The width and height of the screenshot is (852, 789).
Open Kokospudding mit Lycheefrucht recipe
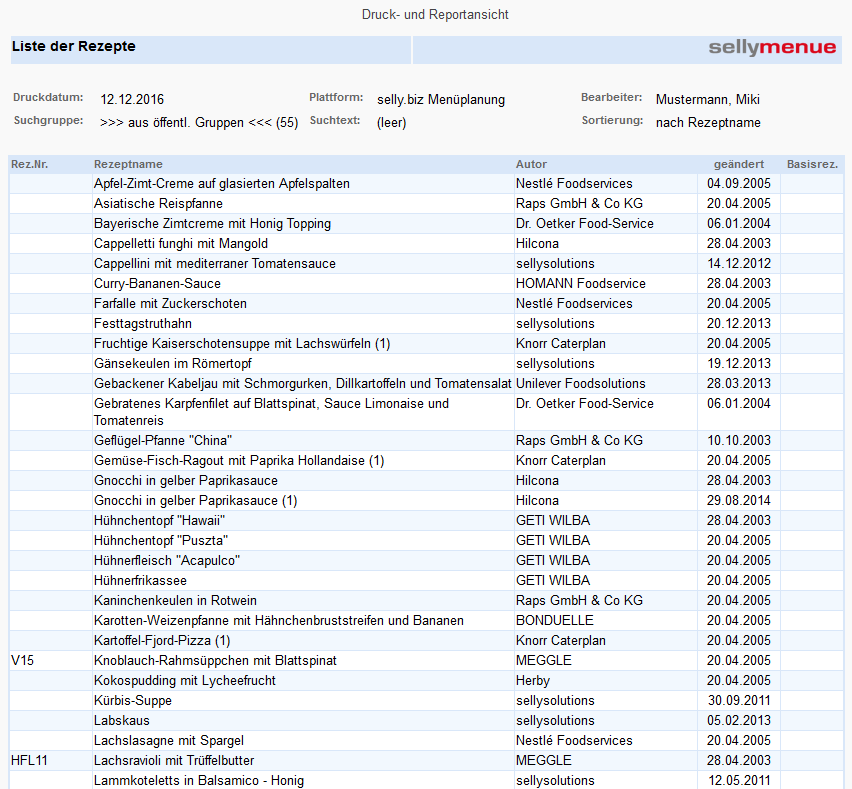pyautogui.click(x=185, y=681)
